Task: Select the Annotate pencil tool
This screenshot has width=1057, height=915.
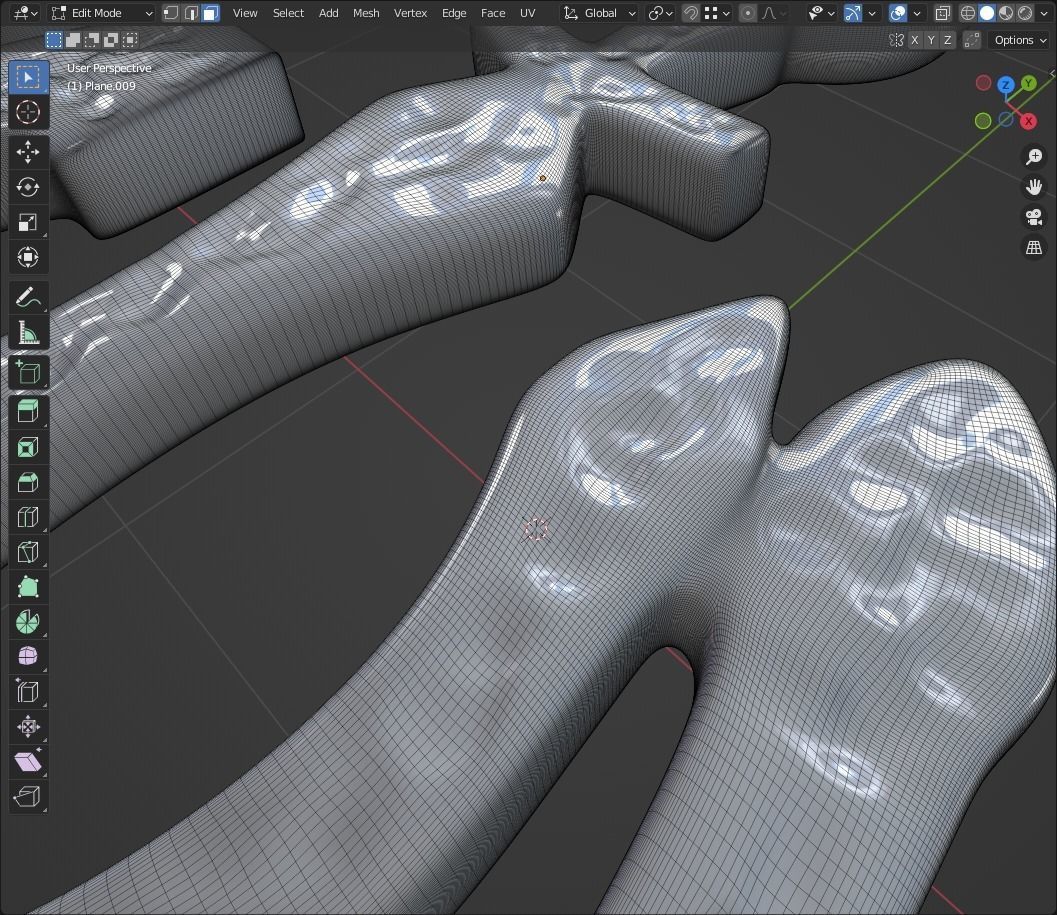Action: point(28,297)
